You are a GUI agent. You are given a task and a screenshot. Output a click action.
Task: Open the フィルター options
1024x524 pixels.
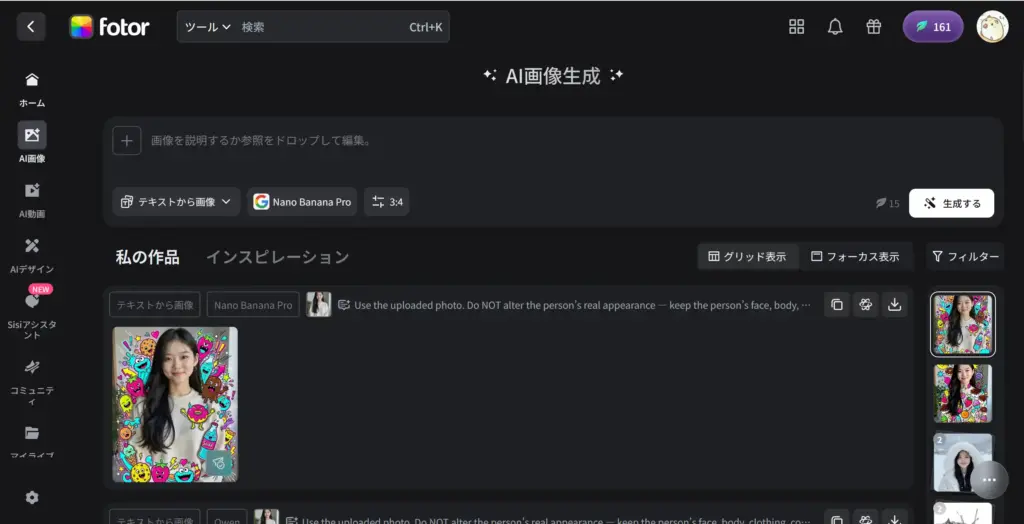coord(965,256)
